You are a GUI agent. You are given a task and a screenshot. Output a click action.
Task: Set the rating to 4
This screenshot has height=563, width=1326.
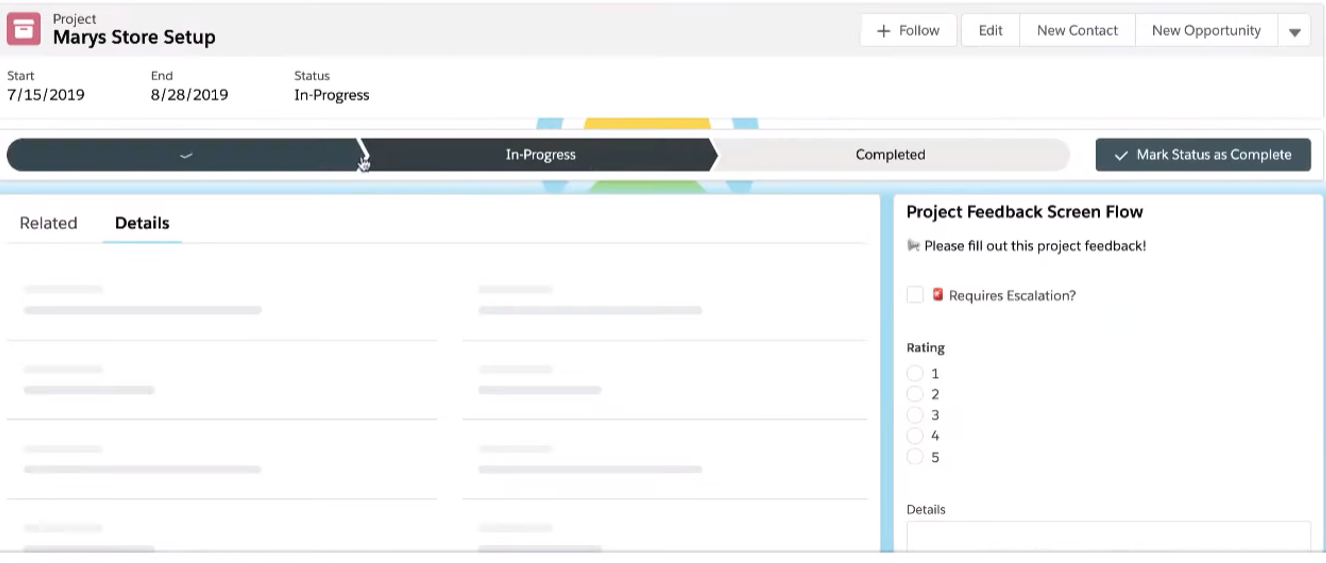tap(915, 436)
